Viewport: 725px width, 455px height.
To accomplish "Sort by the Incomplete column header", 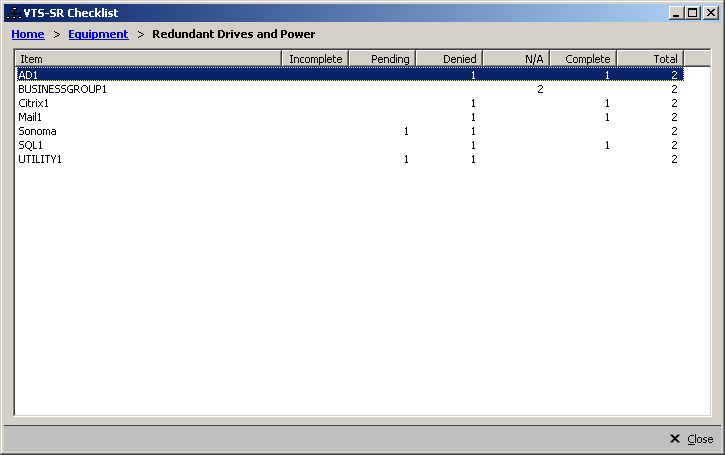I will point(315,59).
